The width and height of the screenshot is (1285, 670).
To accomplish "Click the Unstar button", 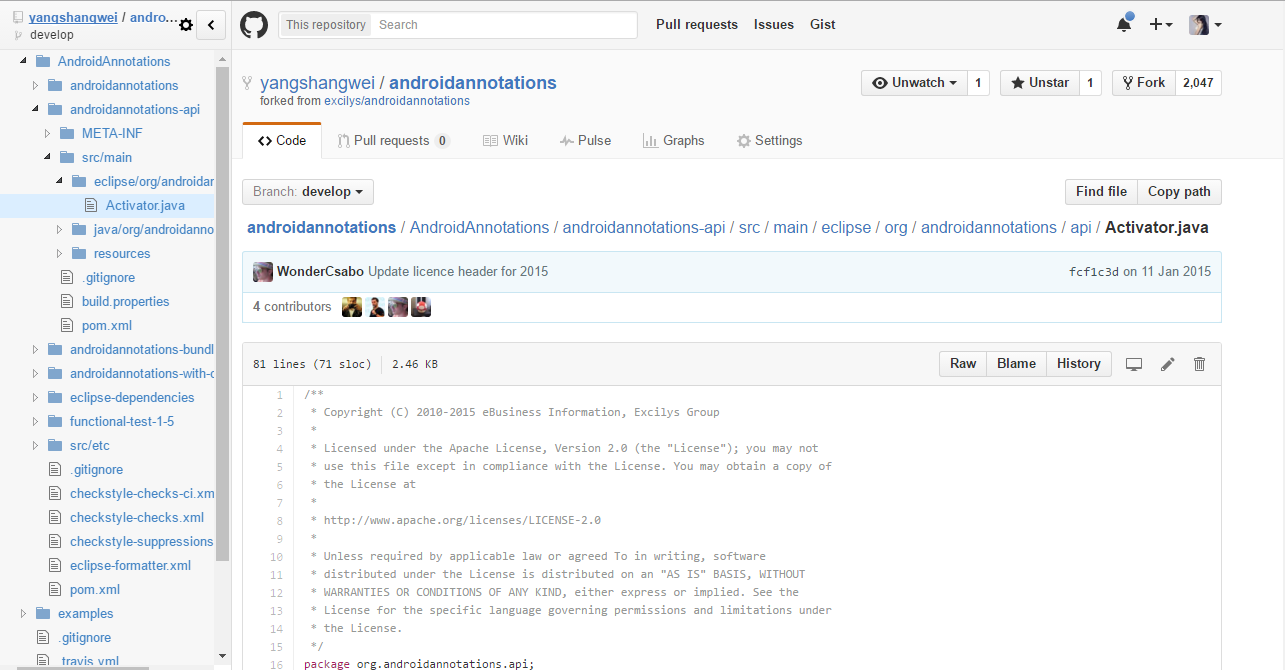I will (x=1039, y=83).
